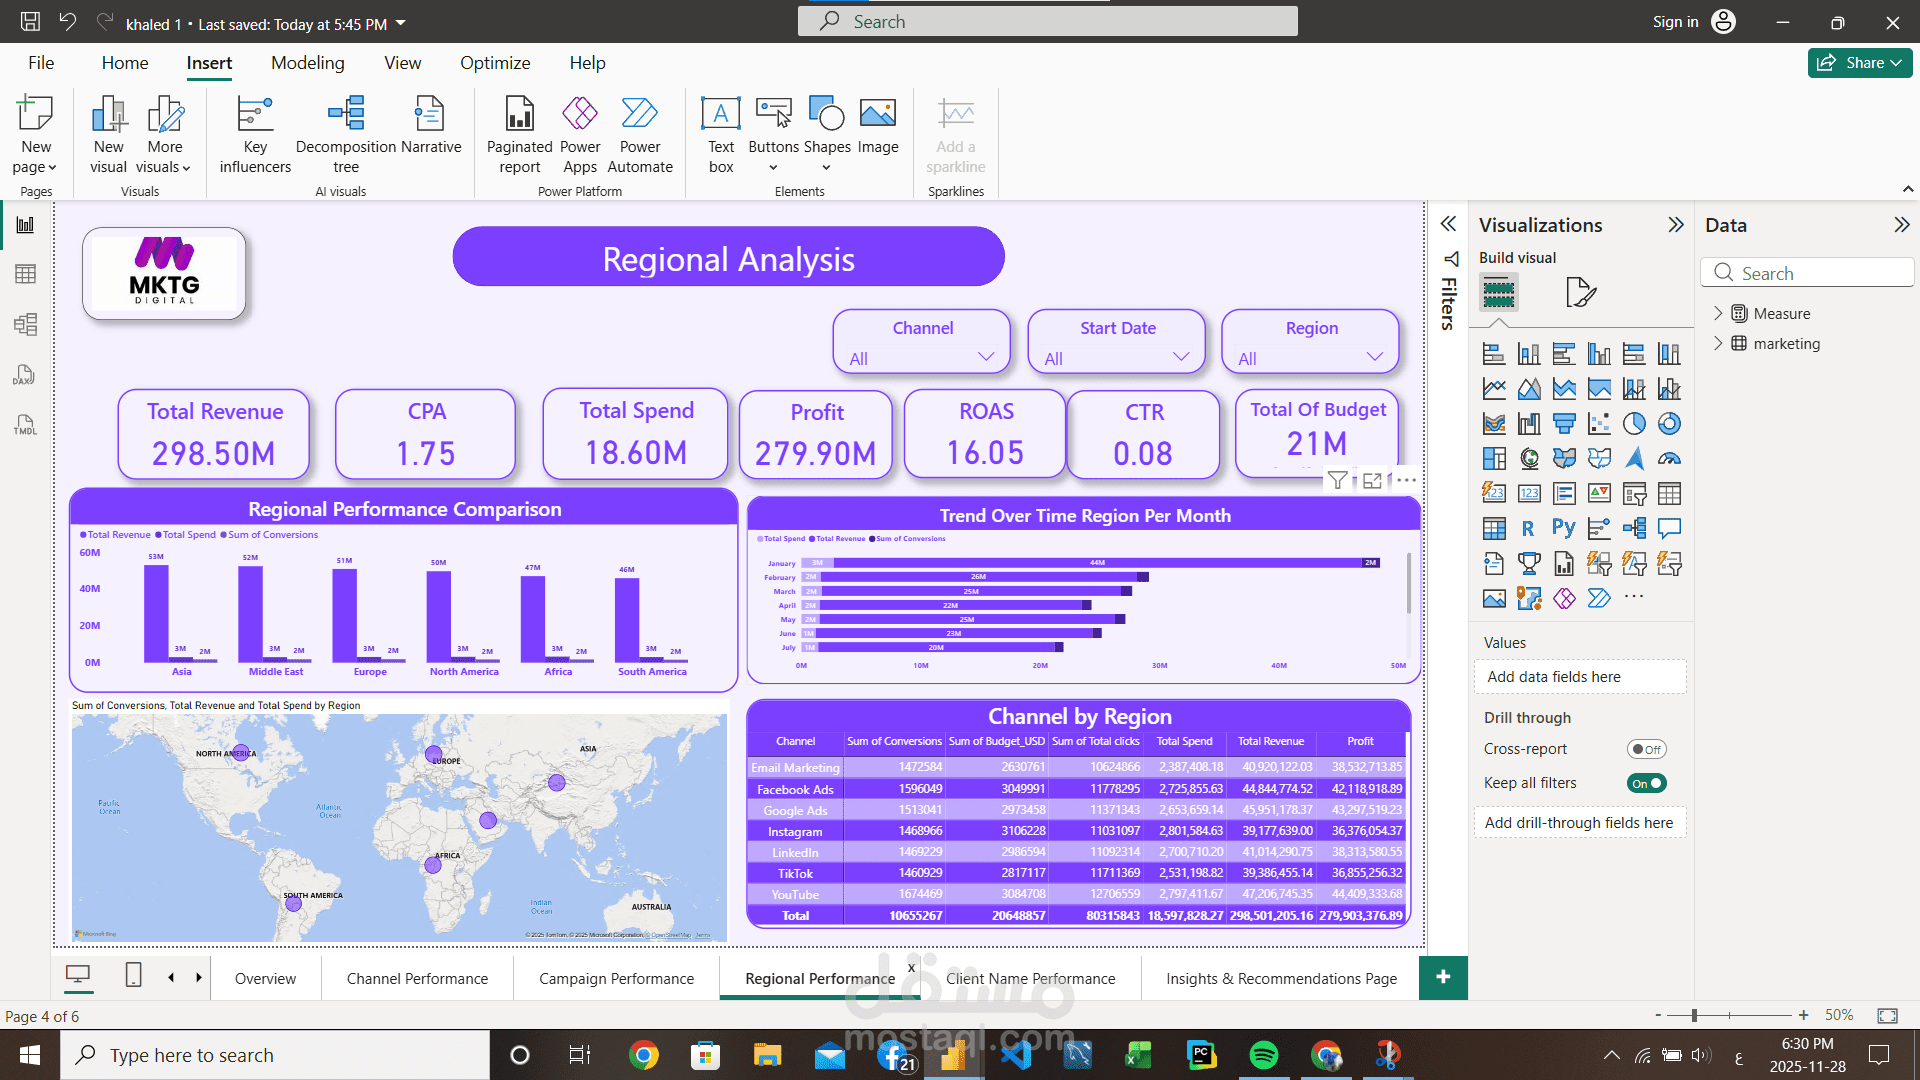Switch to Campaign Performance page tab
Screen dimensions: 1920x1080
(616, 979)
